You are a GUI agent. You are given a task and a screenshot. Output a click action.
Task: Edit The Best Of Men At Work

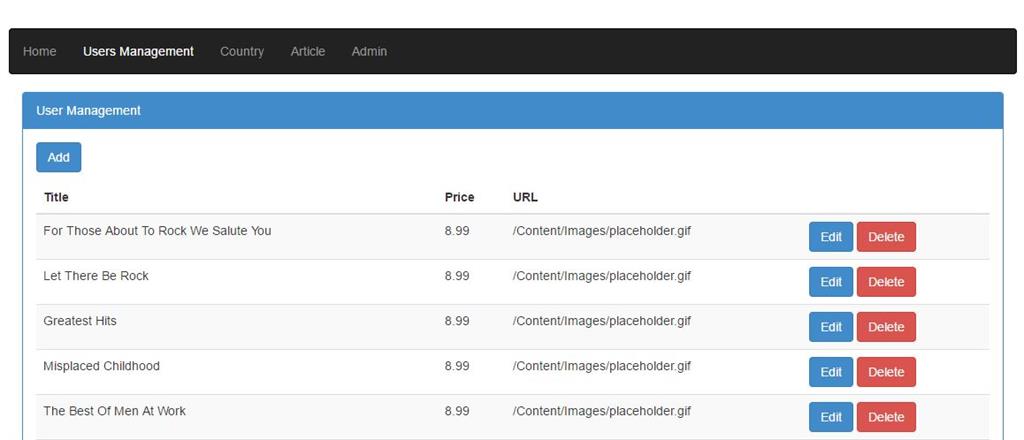(x=831, y=417)
